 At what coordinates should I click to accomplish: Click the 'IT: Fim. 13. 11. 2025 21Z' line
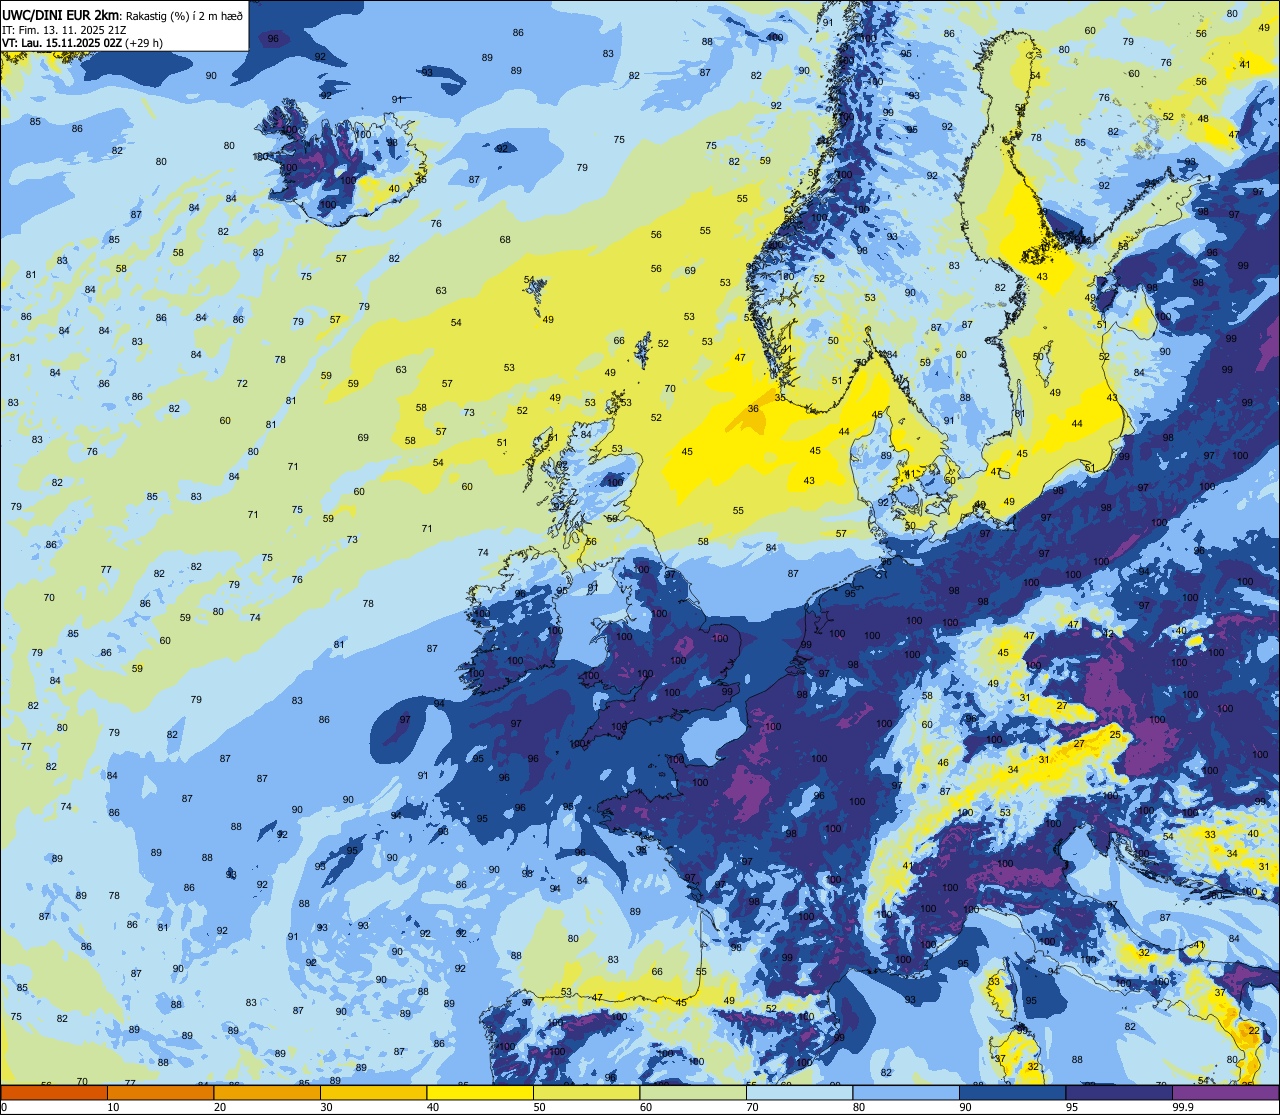[64, 29]
